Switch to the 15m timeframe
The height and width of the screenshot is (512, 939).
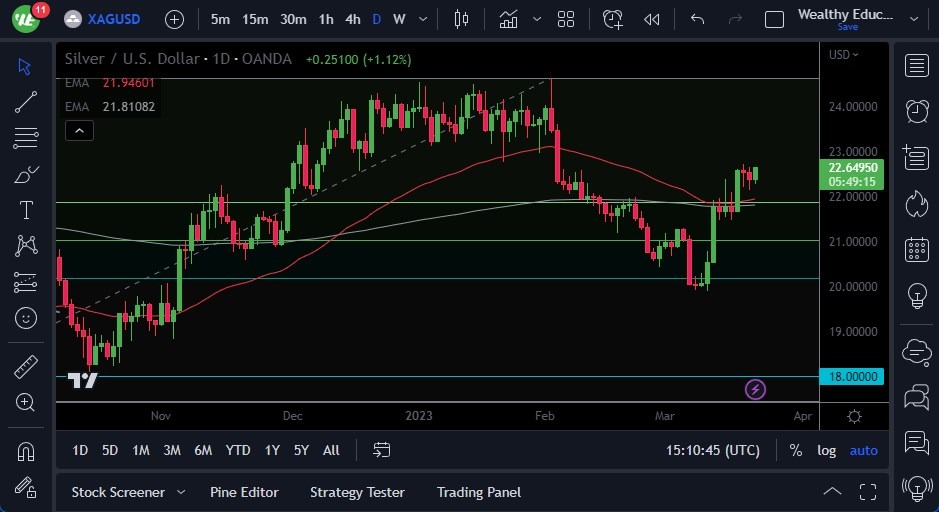255,19
